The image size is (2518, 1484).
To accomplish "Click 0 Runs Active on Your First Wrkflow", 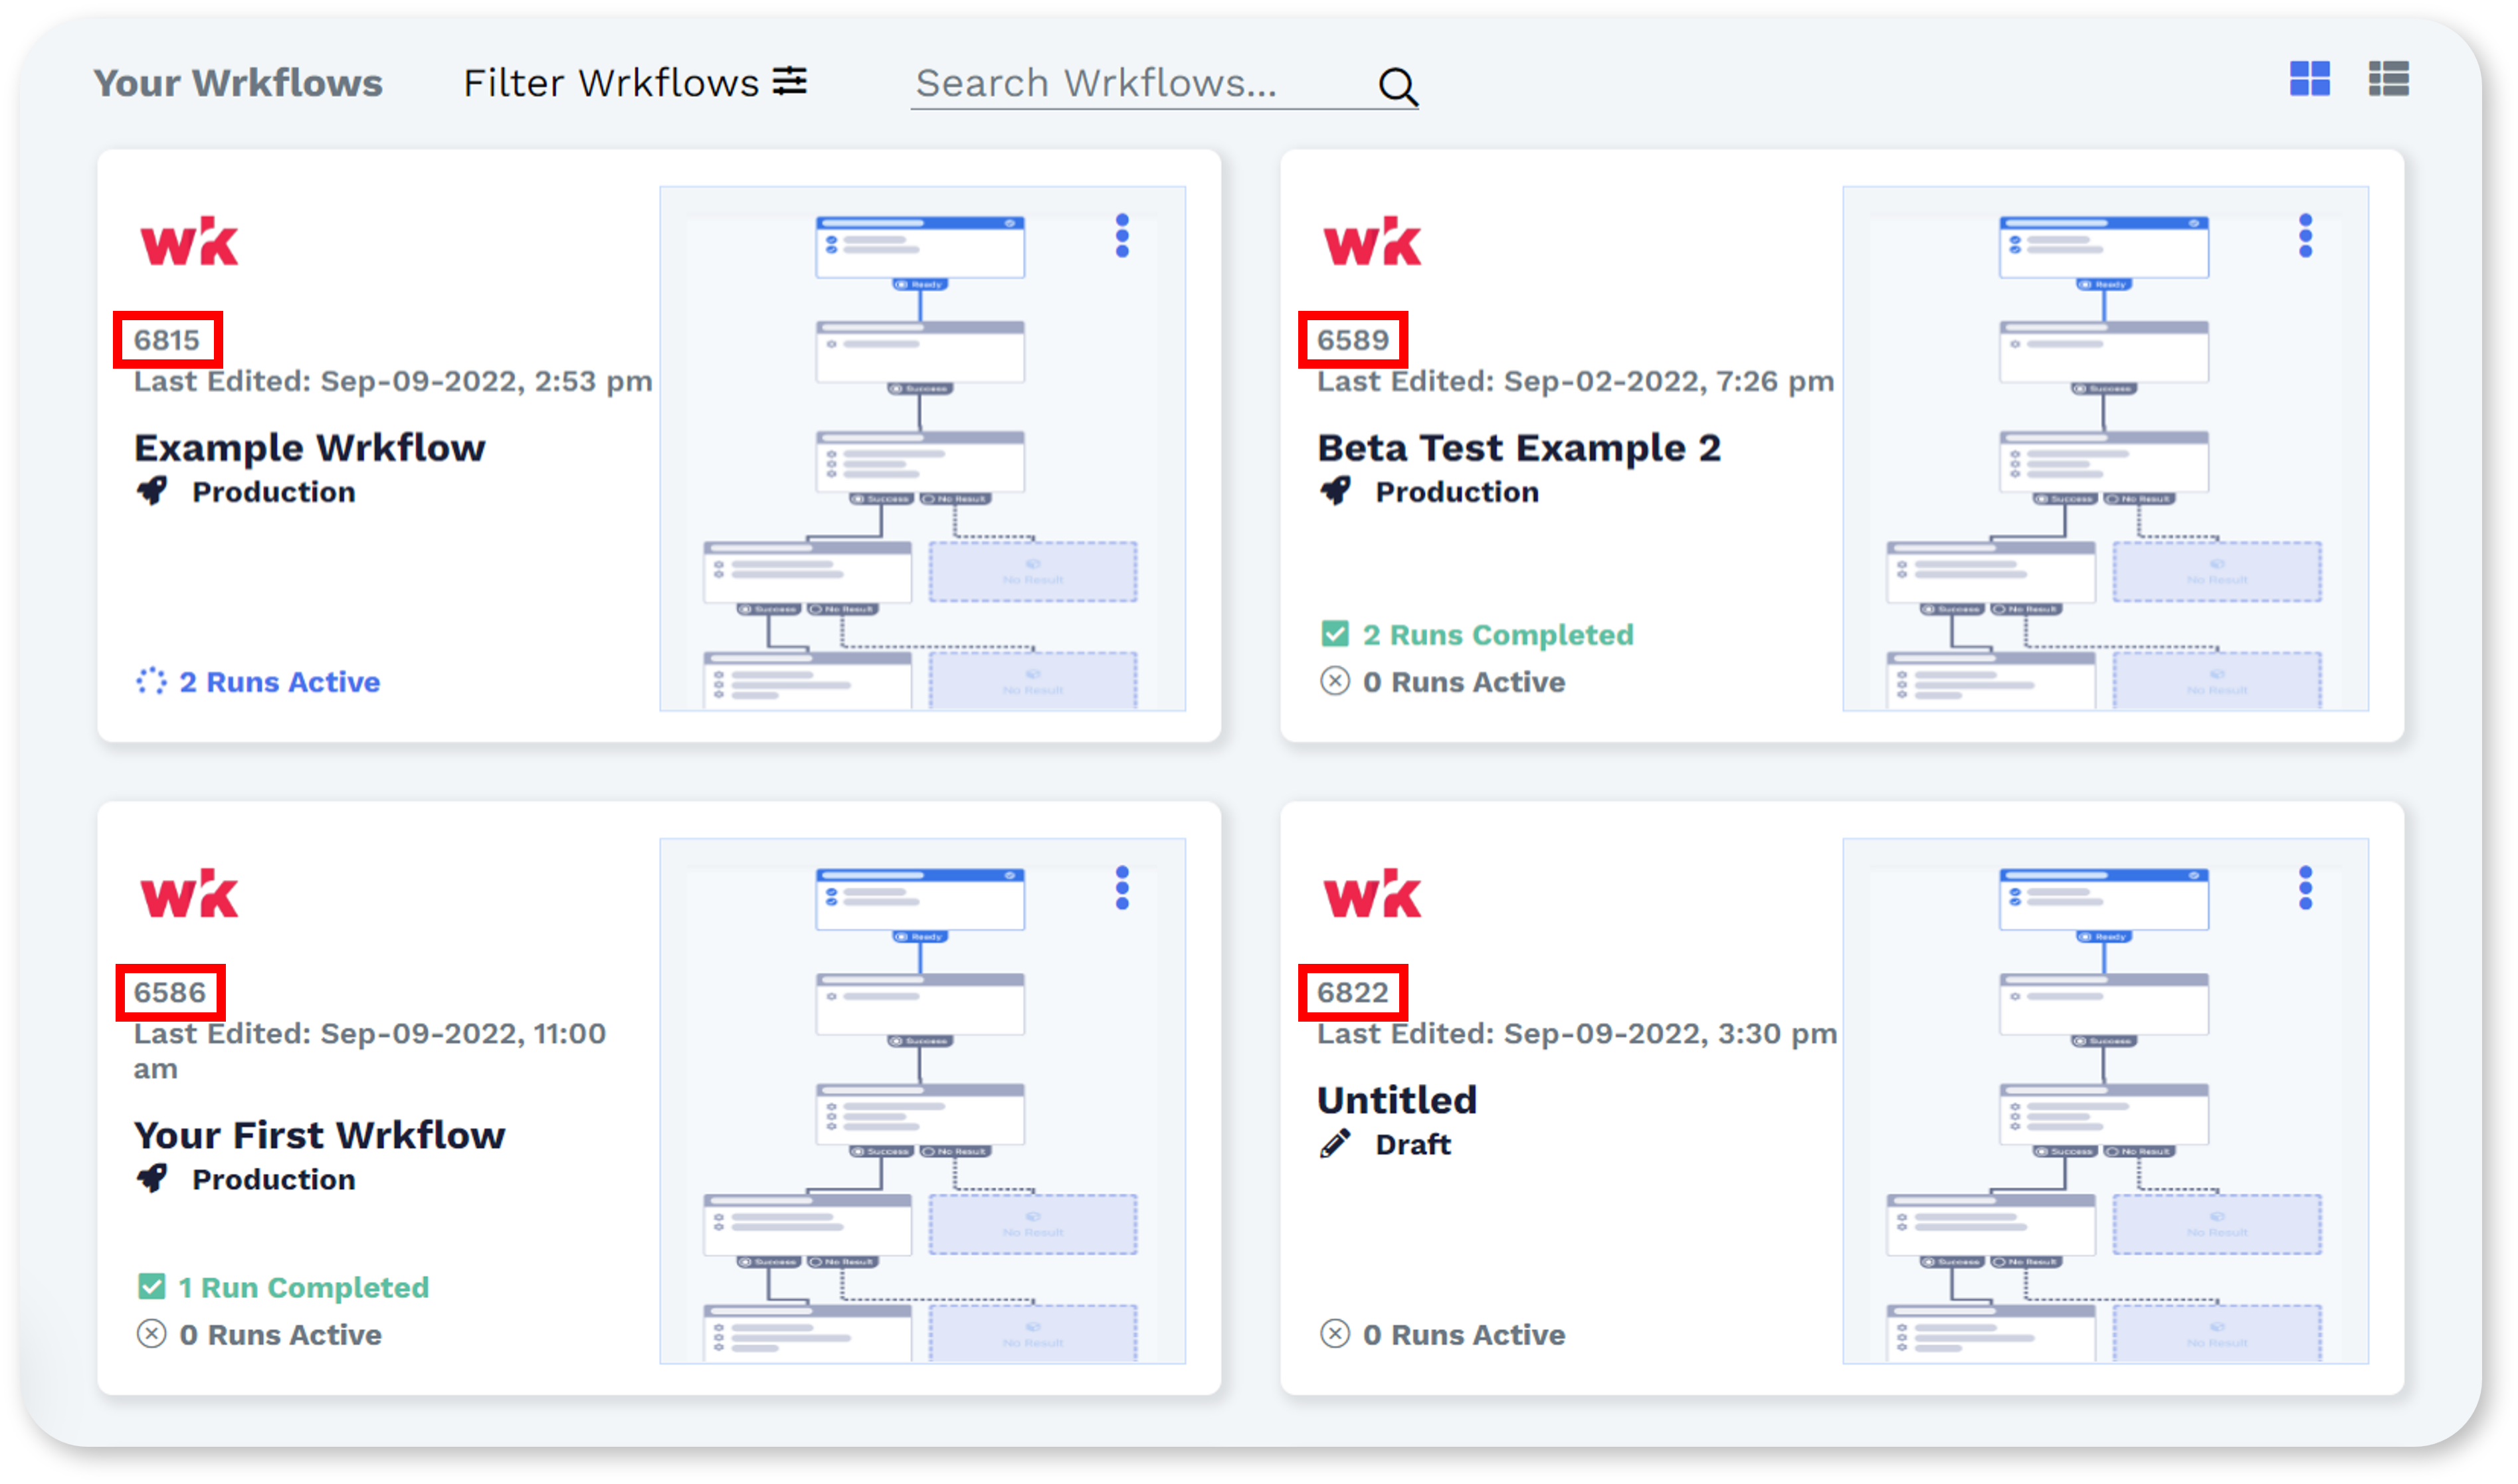I will click(280, 1335).
